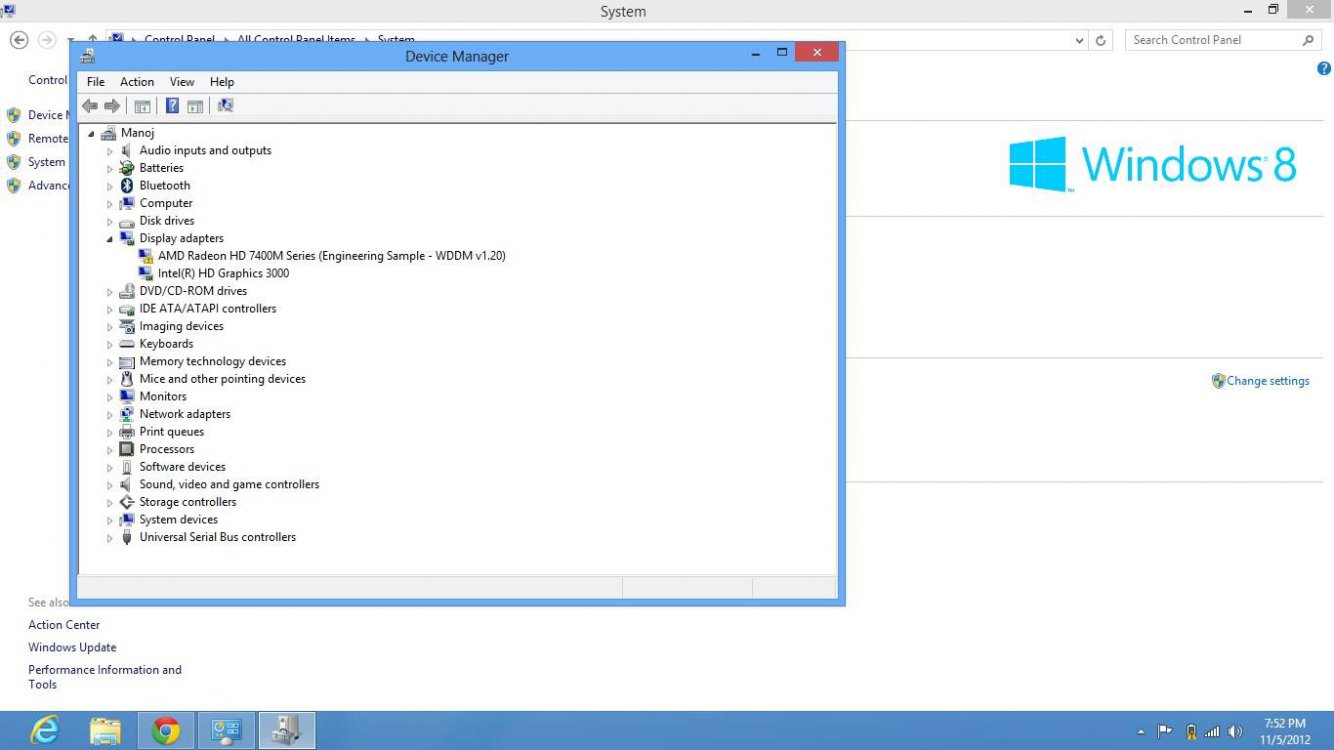Image resolution: width=1334 pixels, height=750 pixels.
Task: Click the Device Manager taskbar button
Action: pos(287,731)
